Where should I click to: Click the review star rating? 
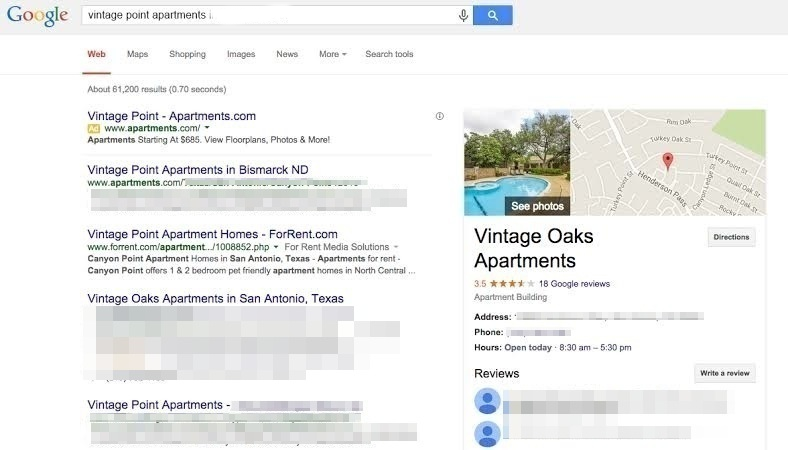[512, 284]
